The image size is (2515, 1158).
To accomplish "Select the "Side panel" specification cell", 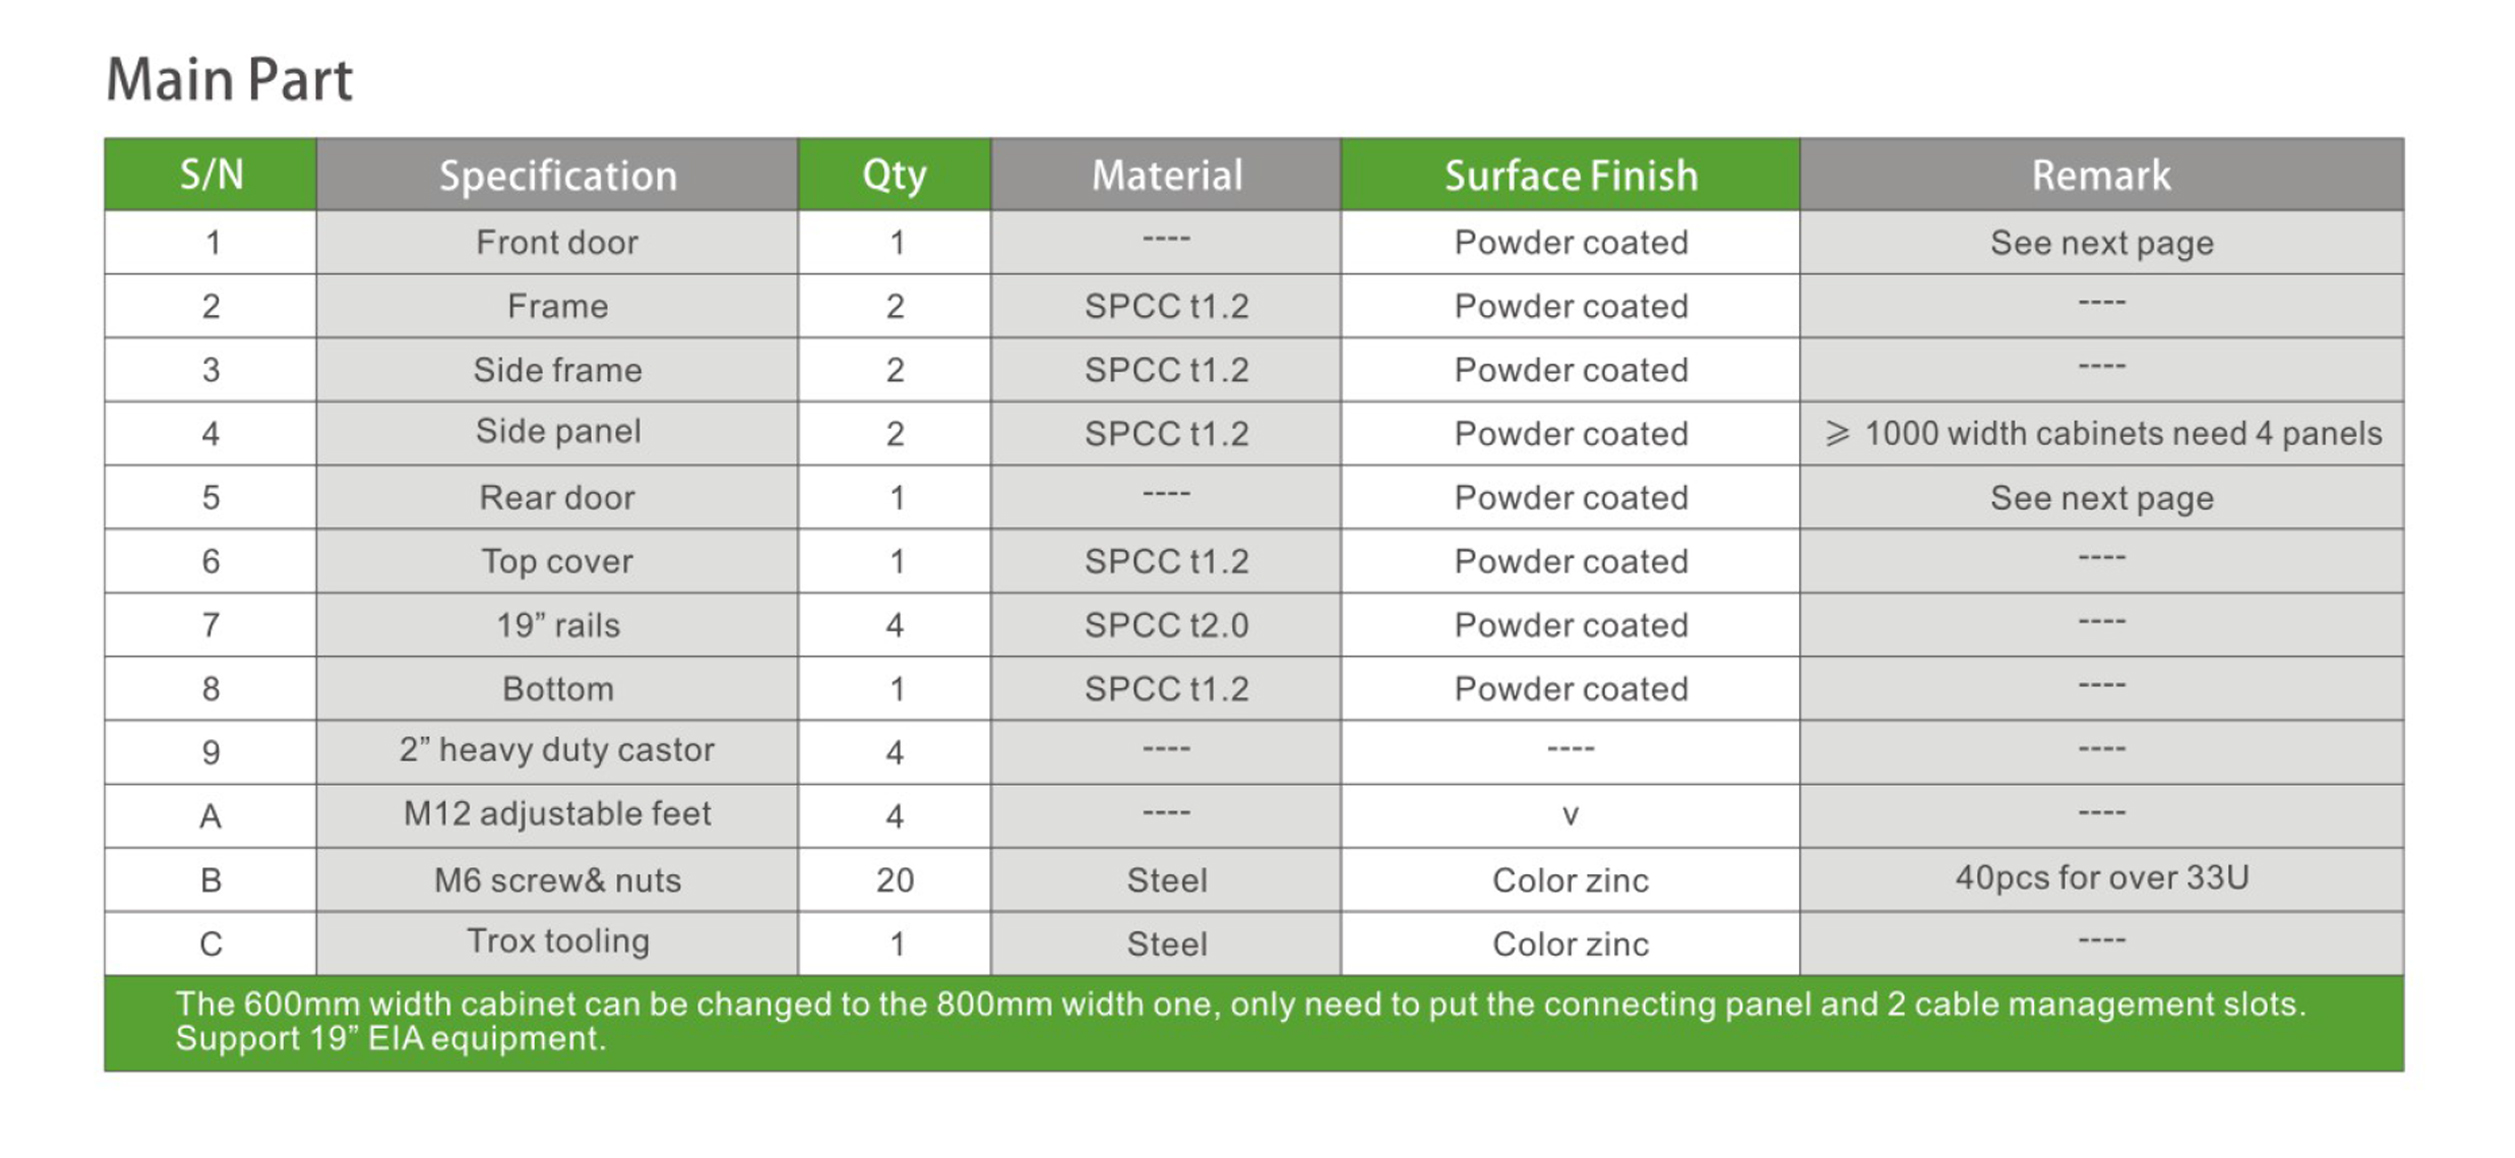I will (557, 432).
